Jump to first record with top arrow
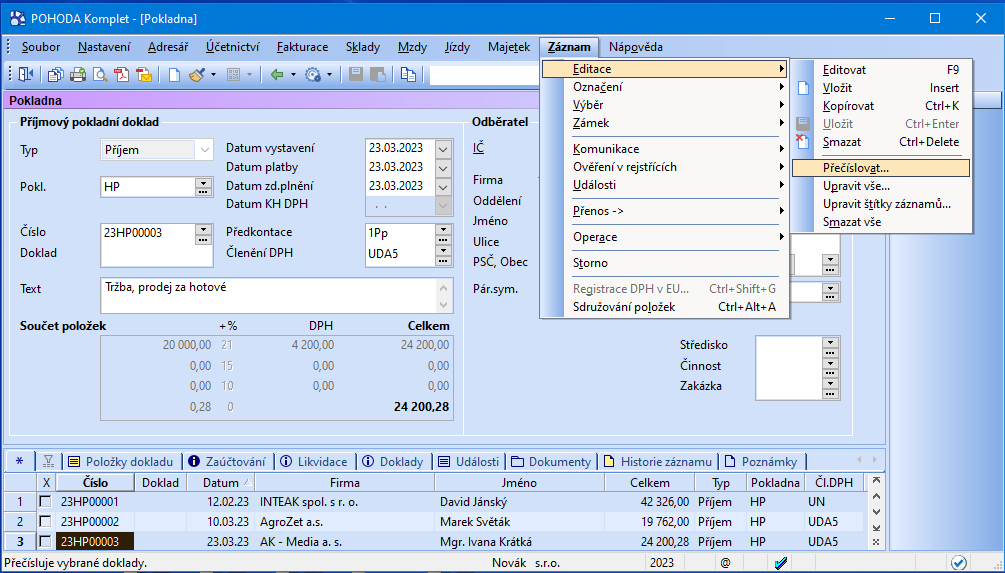 (876, 480)
